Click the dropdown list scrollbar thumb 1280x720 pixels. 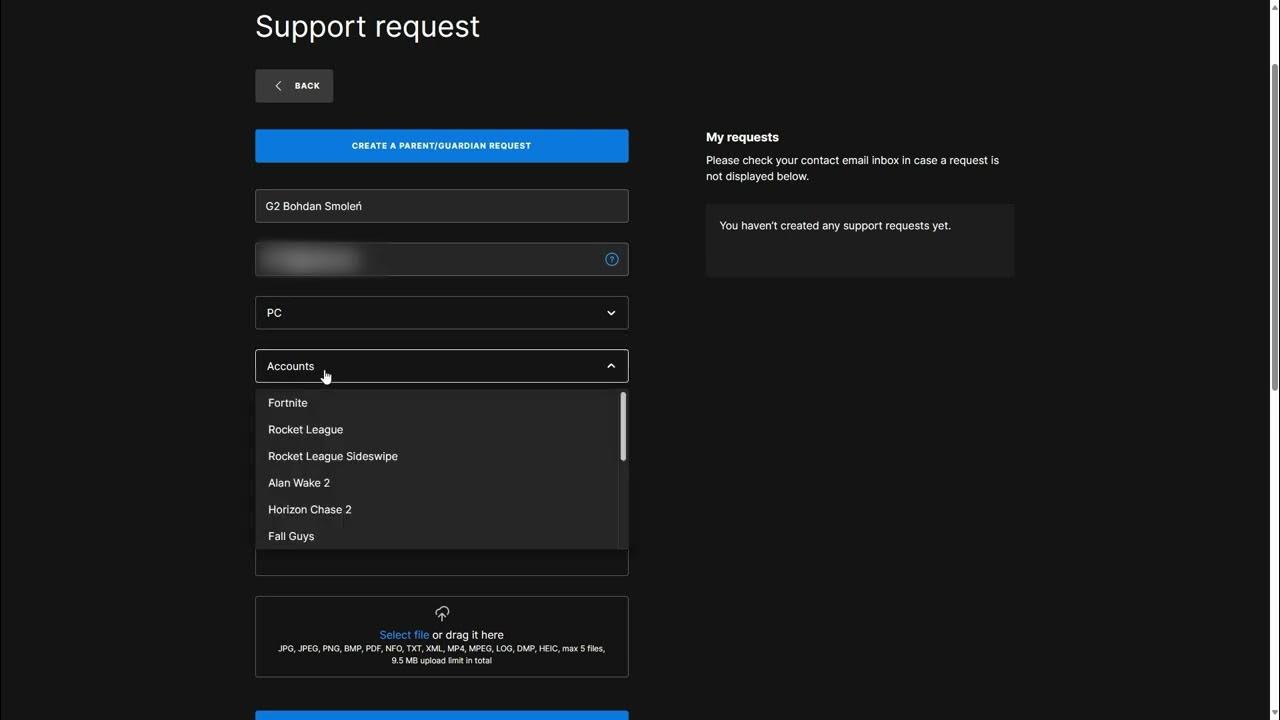(x=623, y=427)
